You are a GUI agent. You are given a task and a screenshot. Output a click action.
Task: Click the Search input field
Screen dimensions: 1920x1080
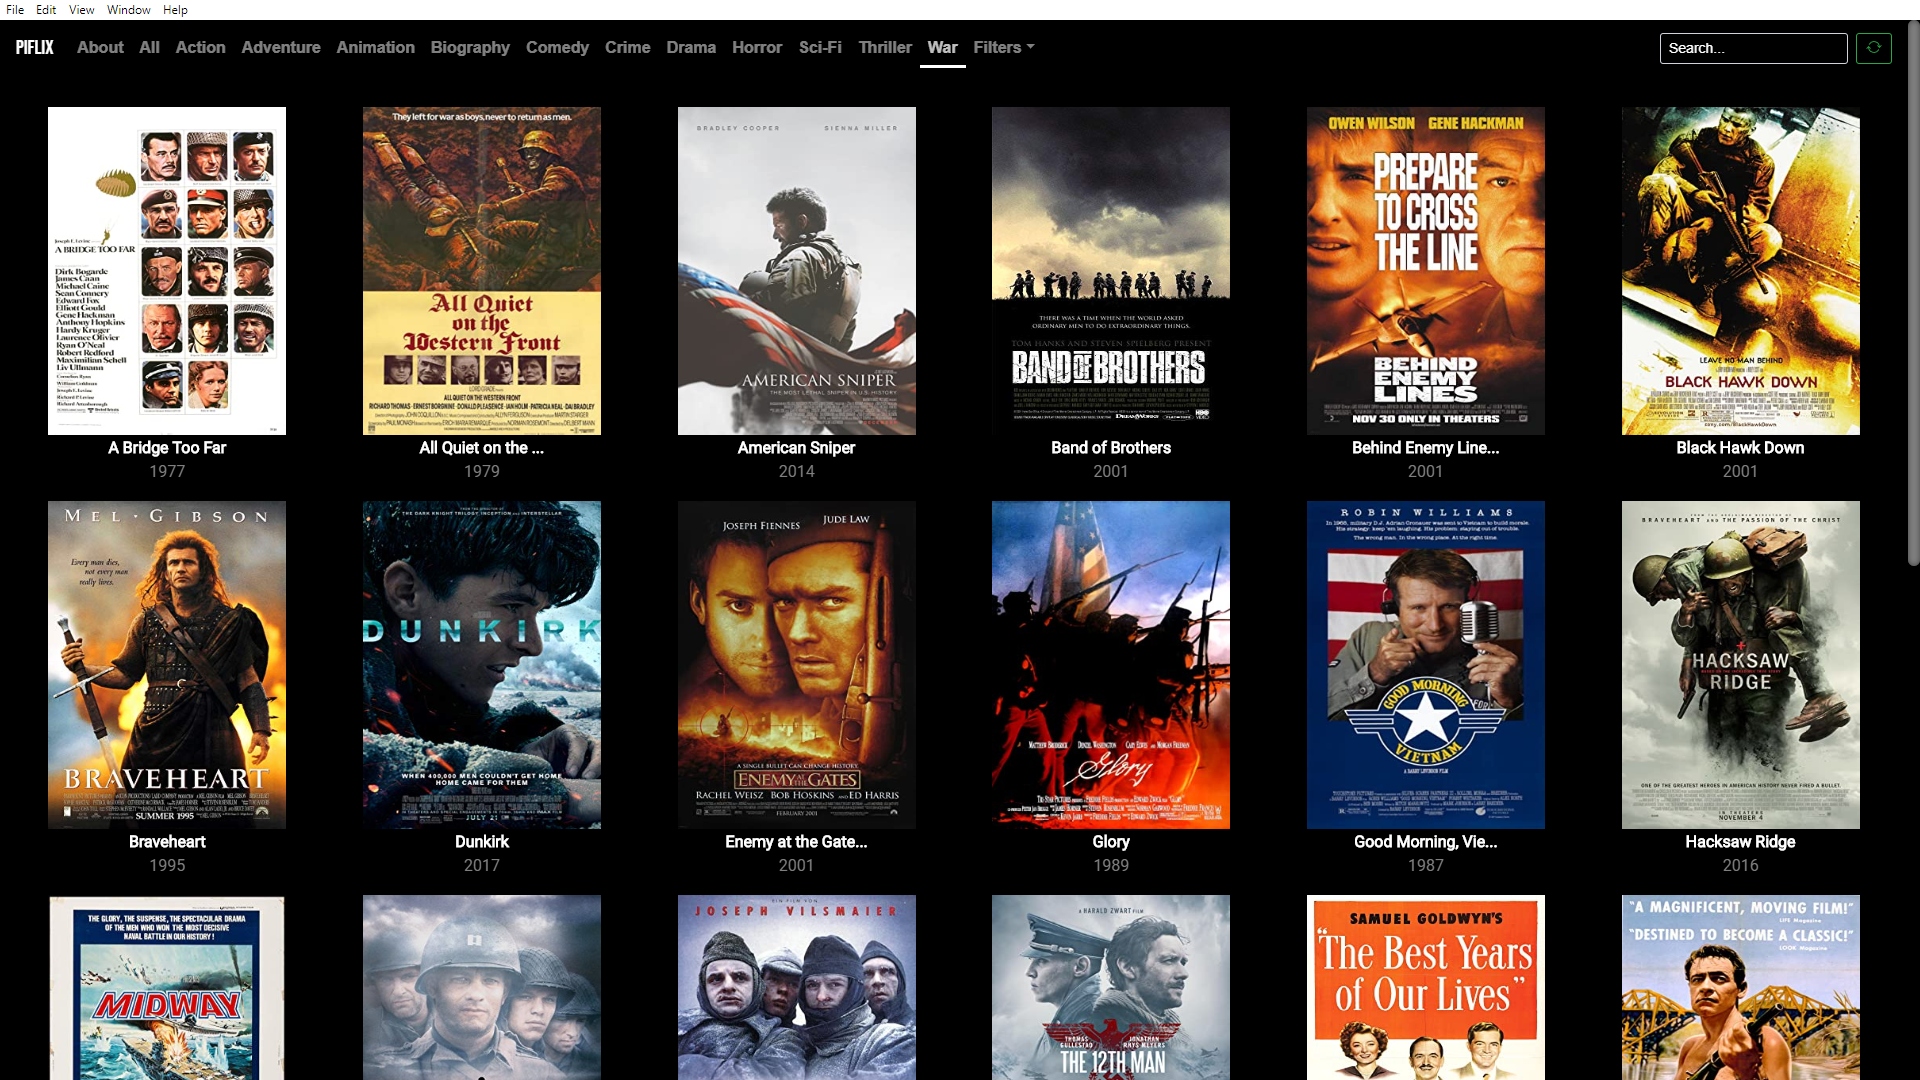[x=1753, y=48]
